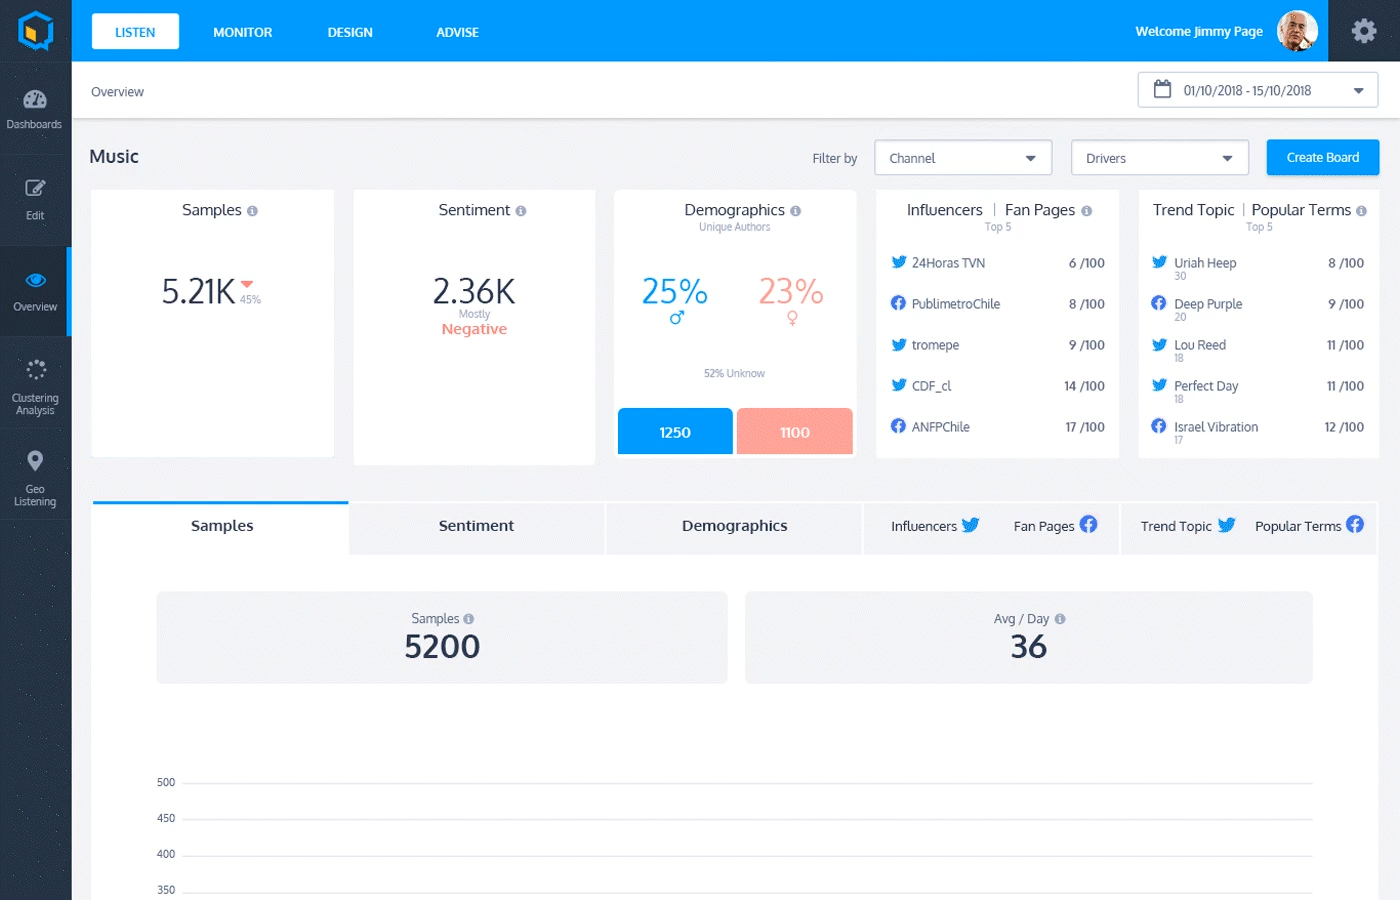Select the Sentiment chart tab

pos(476,527)
